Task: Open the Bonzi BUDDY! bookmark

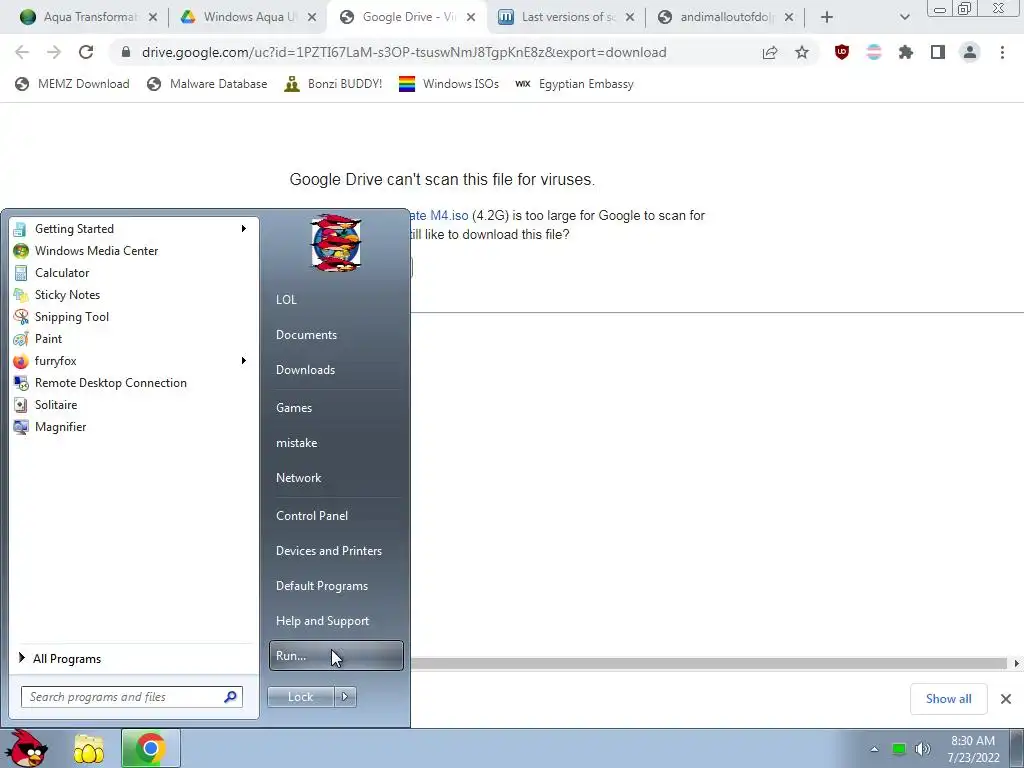Action: click(333, 84)
